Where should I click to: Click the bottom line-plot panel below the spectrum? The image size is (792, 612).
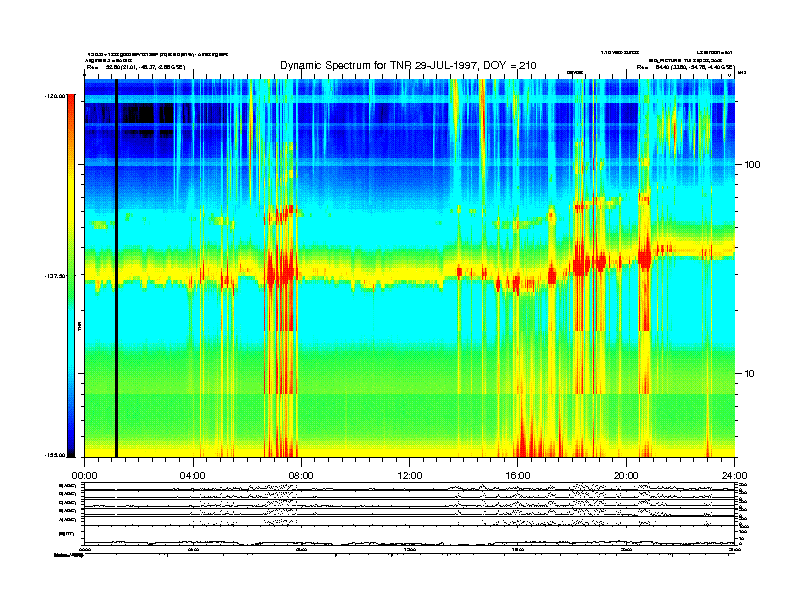pyautogui.click(x=410, y=515)
